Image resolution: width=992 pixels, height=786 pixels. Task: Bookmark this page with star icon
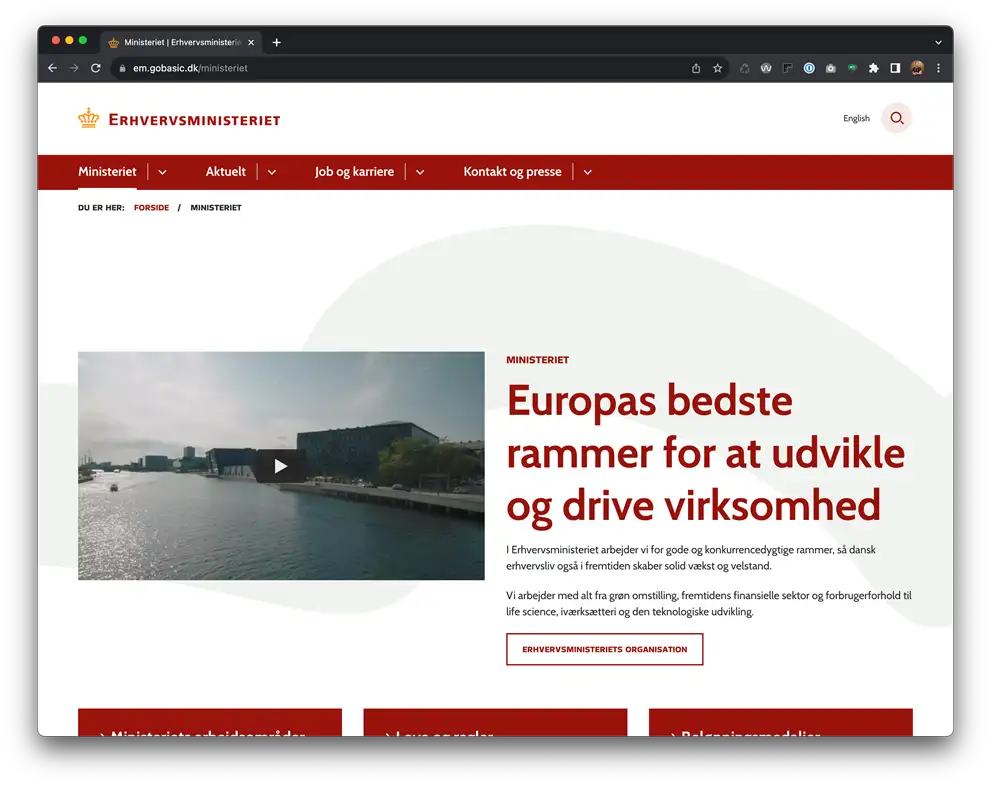pos(717,68)
